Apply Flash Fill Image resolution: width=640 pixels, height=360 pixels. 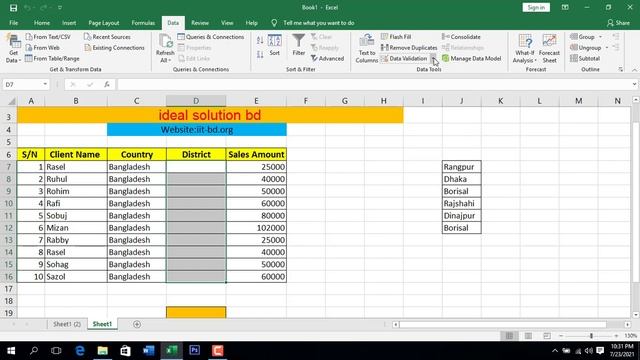tap(396, 37)
